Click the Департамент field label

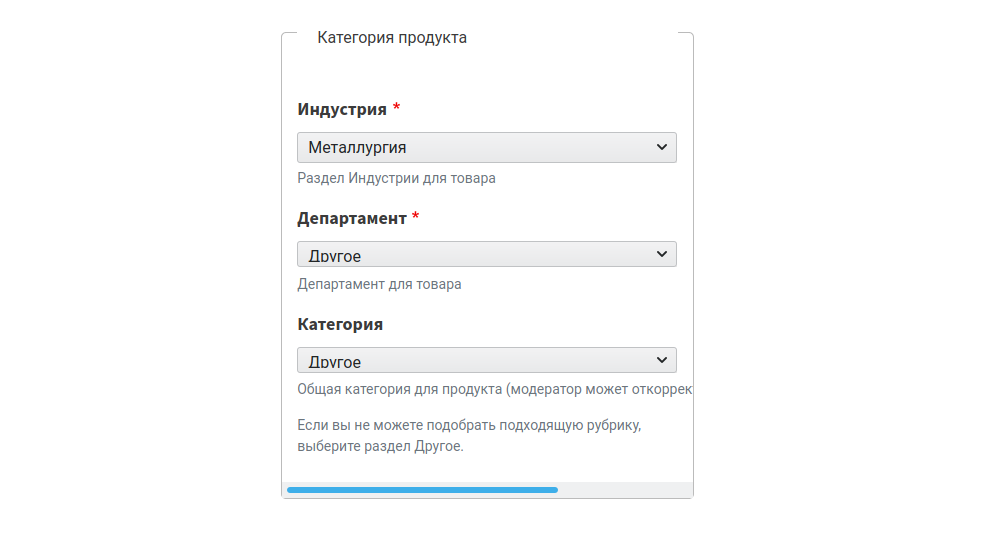click(x=352, y=219)
